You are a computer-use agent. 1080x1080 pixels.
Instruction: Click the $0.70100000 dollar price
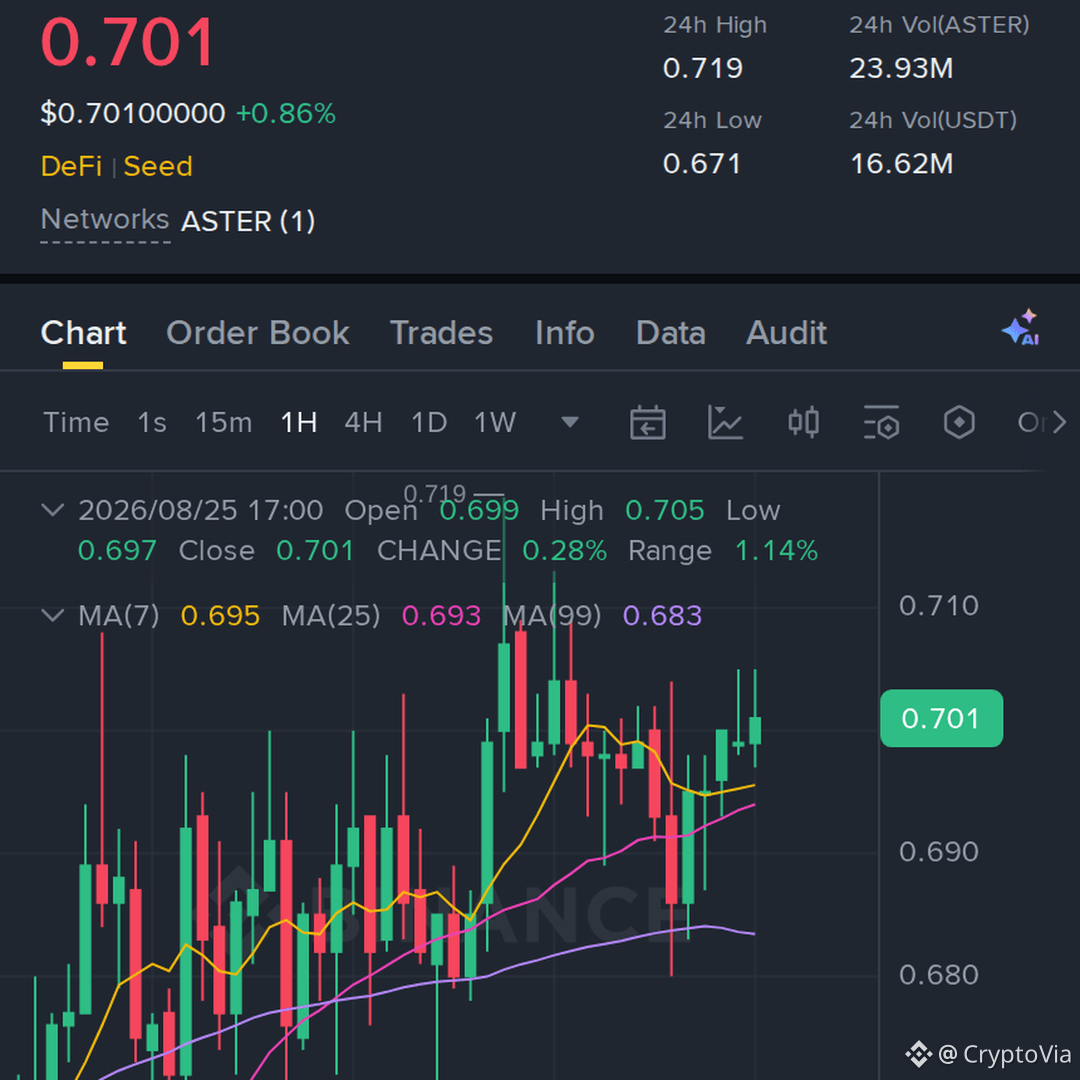133,114
